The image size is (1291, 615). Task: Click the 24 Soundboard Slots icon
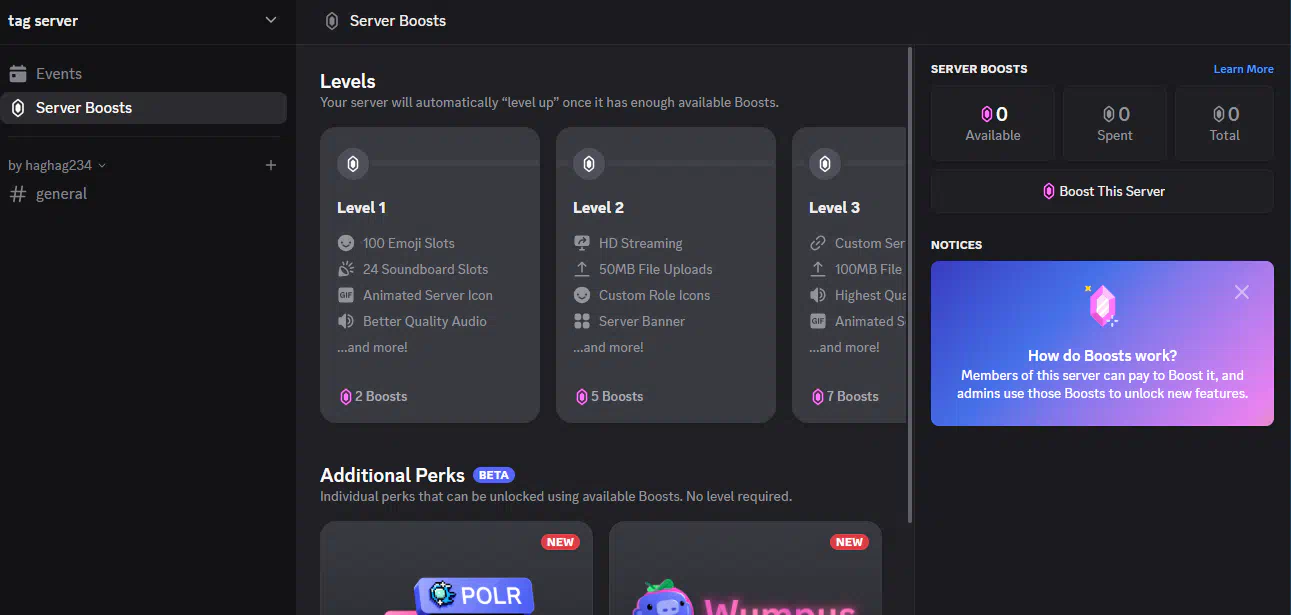click(x=346, y=269)
